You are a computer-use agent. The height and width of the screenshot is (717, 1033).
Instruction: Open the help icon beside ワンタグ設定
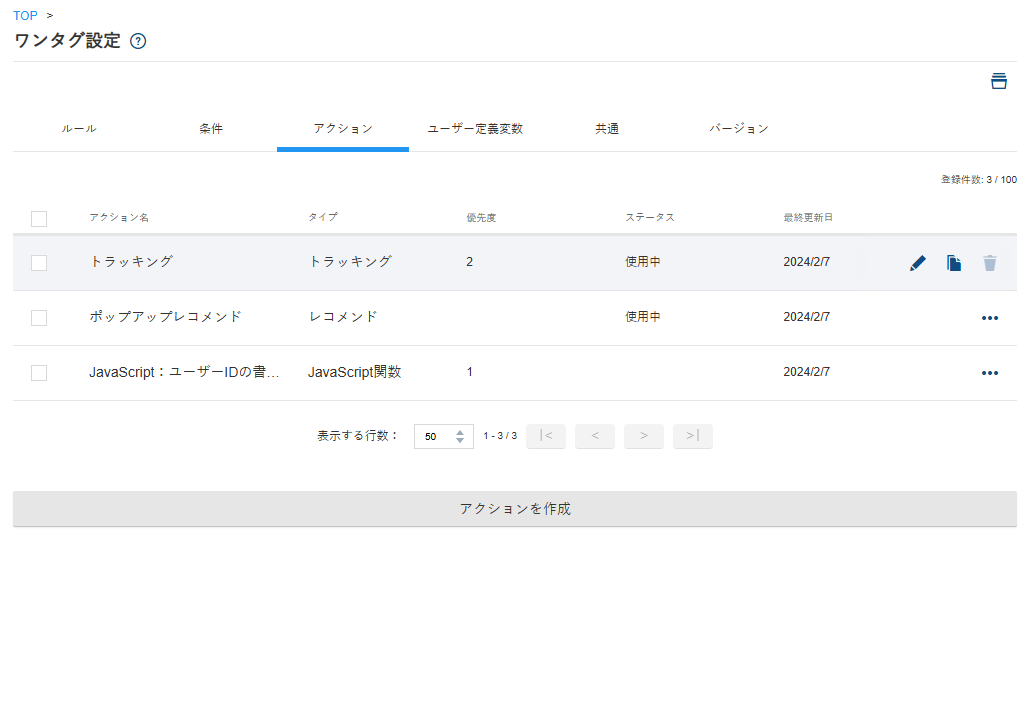pyautogui.click(x=138, y=41)
